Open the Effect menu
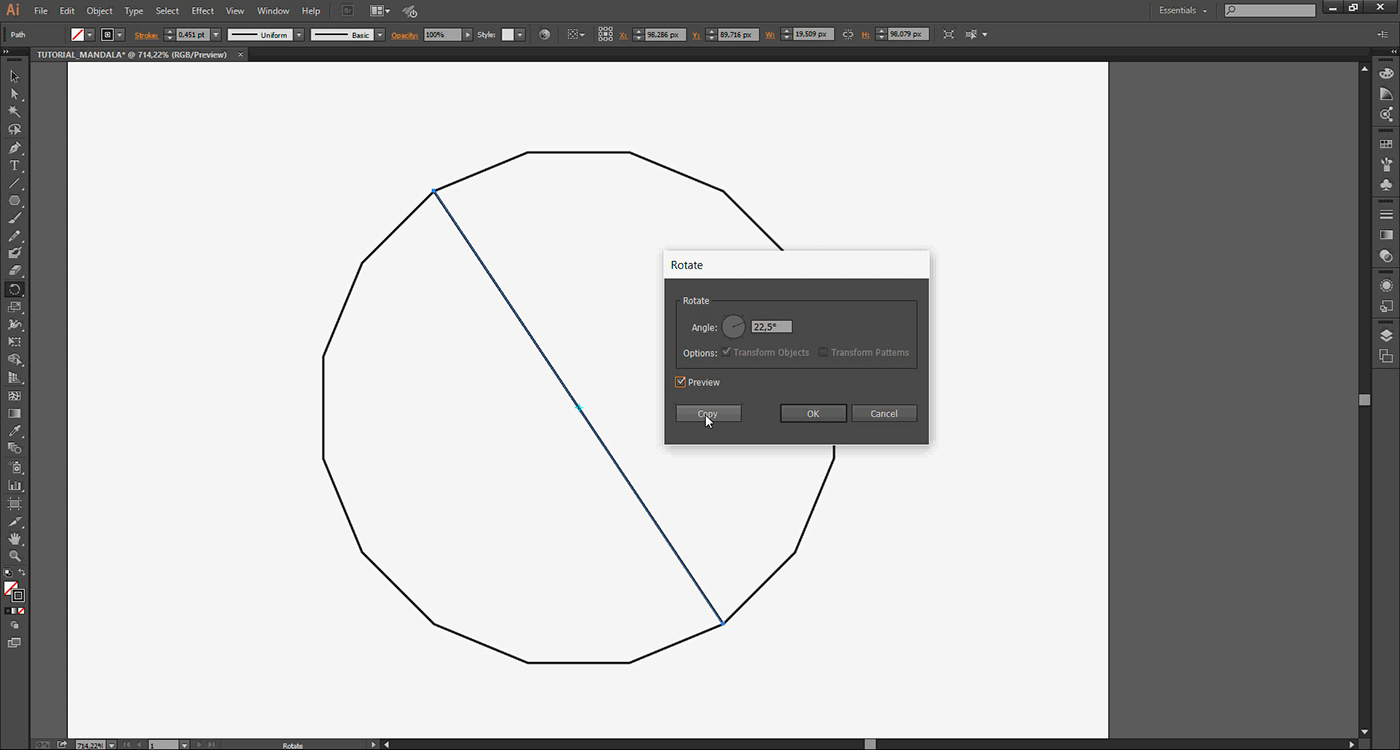 point(203,11)
